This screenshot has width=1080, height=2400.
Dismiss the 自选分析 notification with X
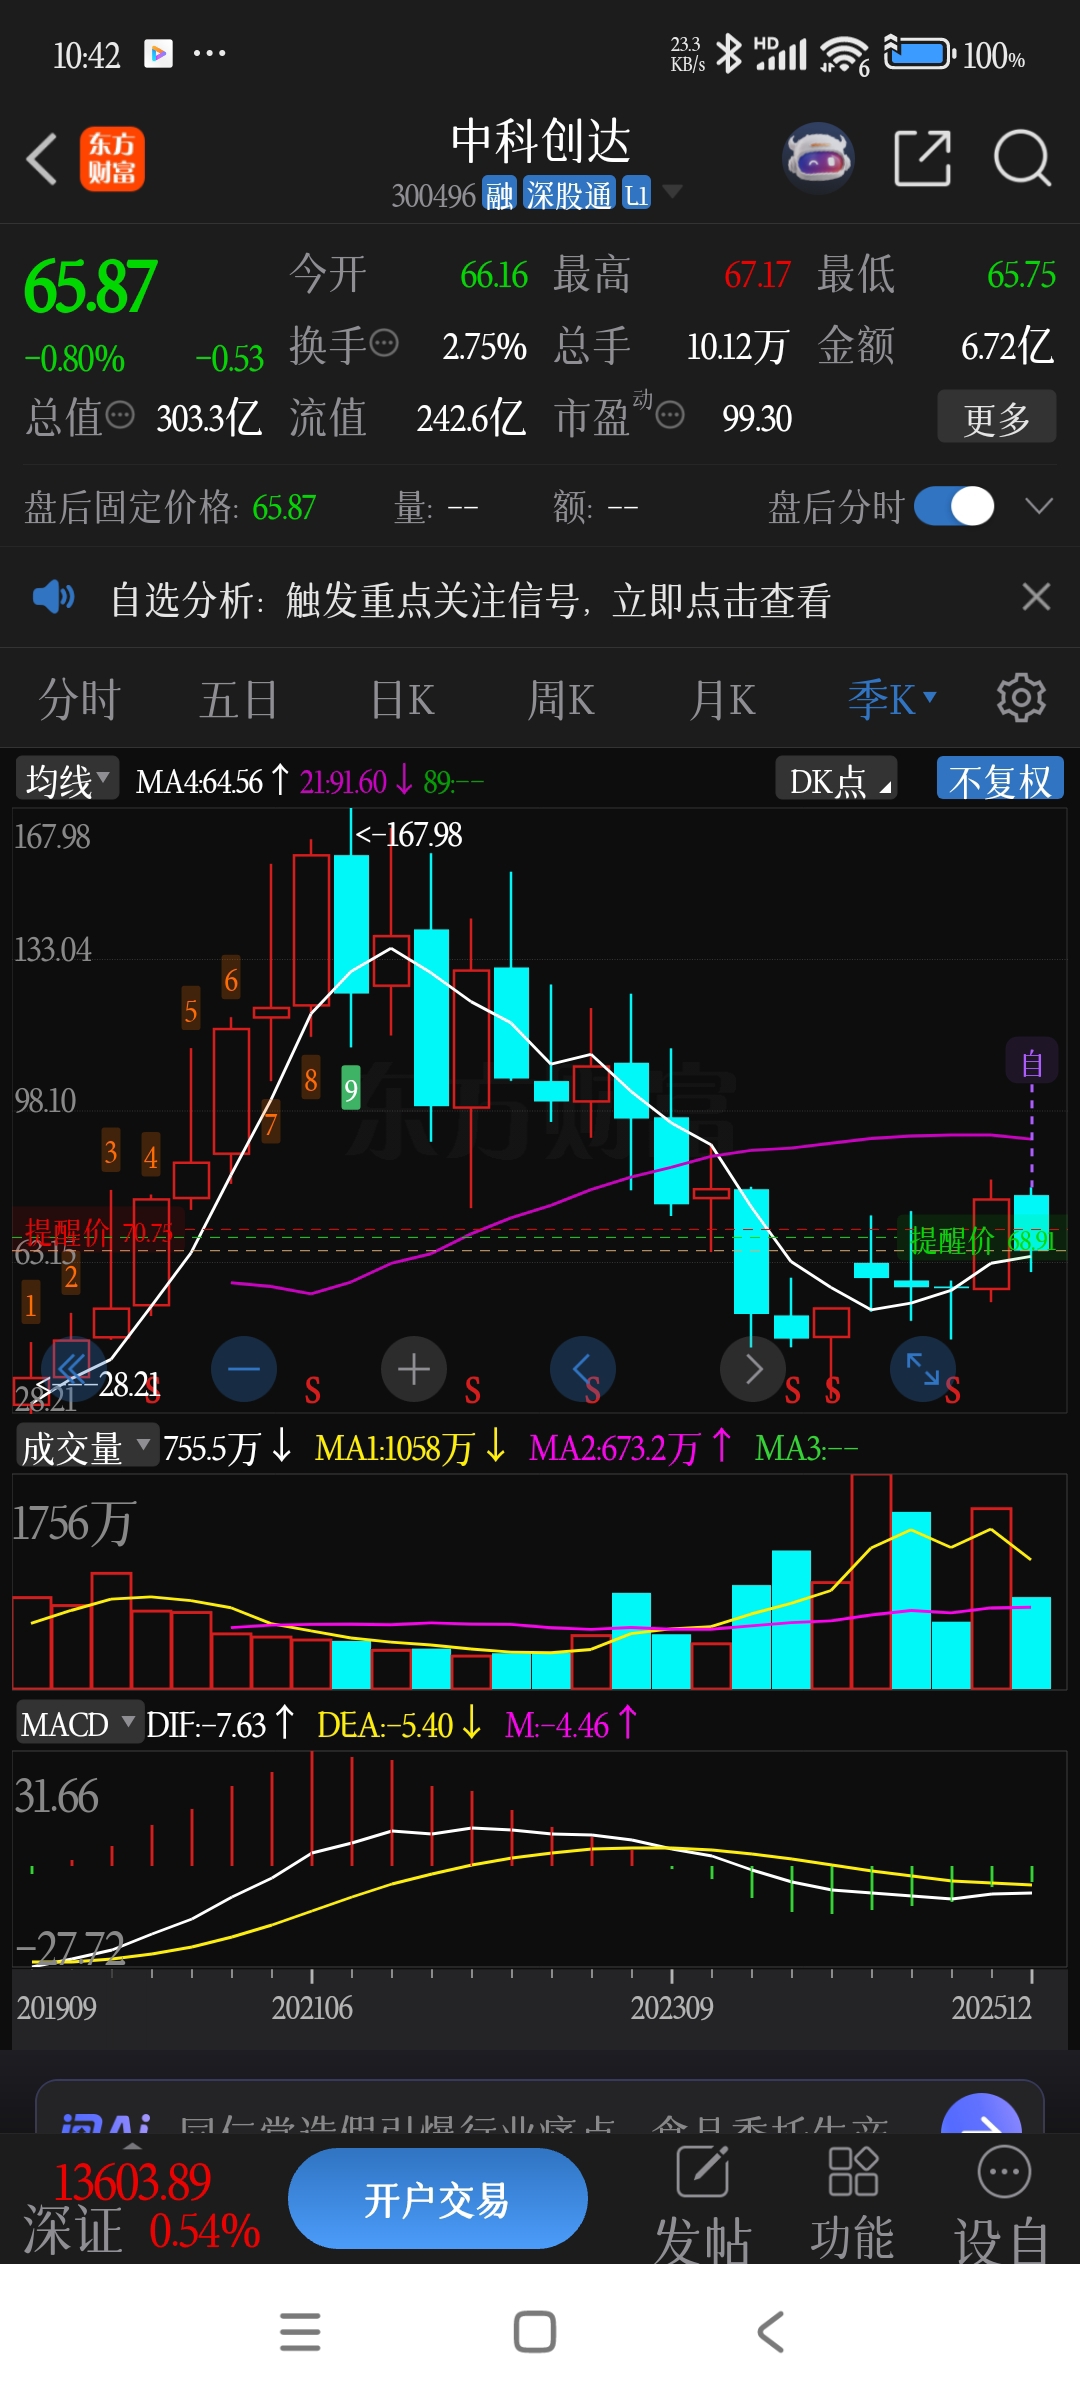click(x=1036, y=597)
